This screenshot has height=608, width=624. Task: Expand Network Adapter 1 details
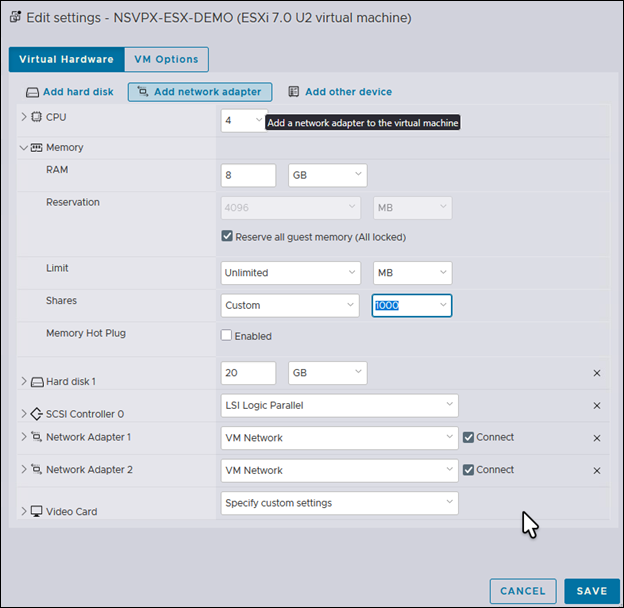point(24,437)
